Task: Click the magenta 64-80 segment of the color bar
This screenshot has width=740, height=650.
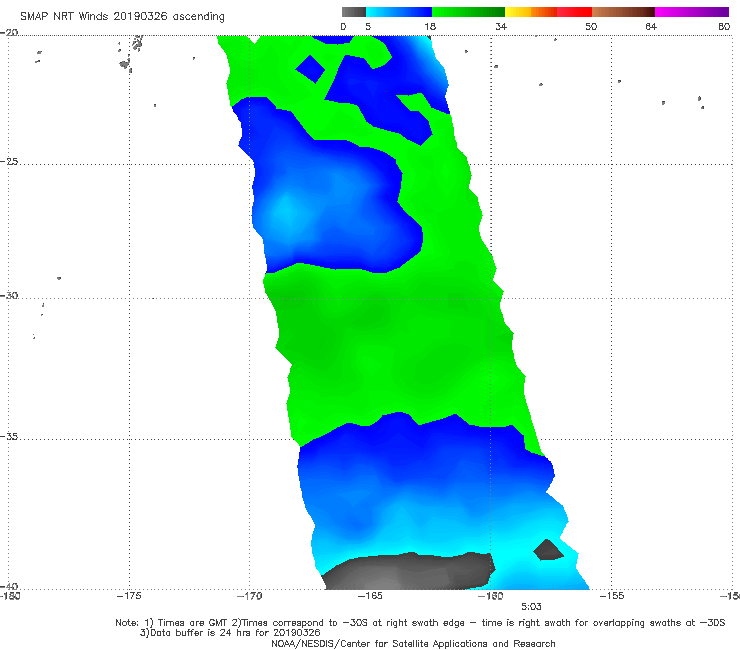Action: click(x=692, y=12)
